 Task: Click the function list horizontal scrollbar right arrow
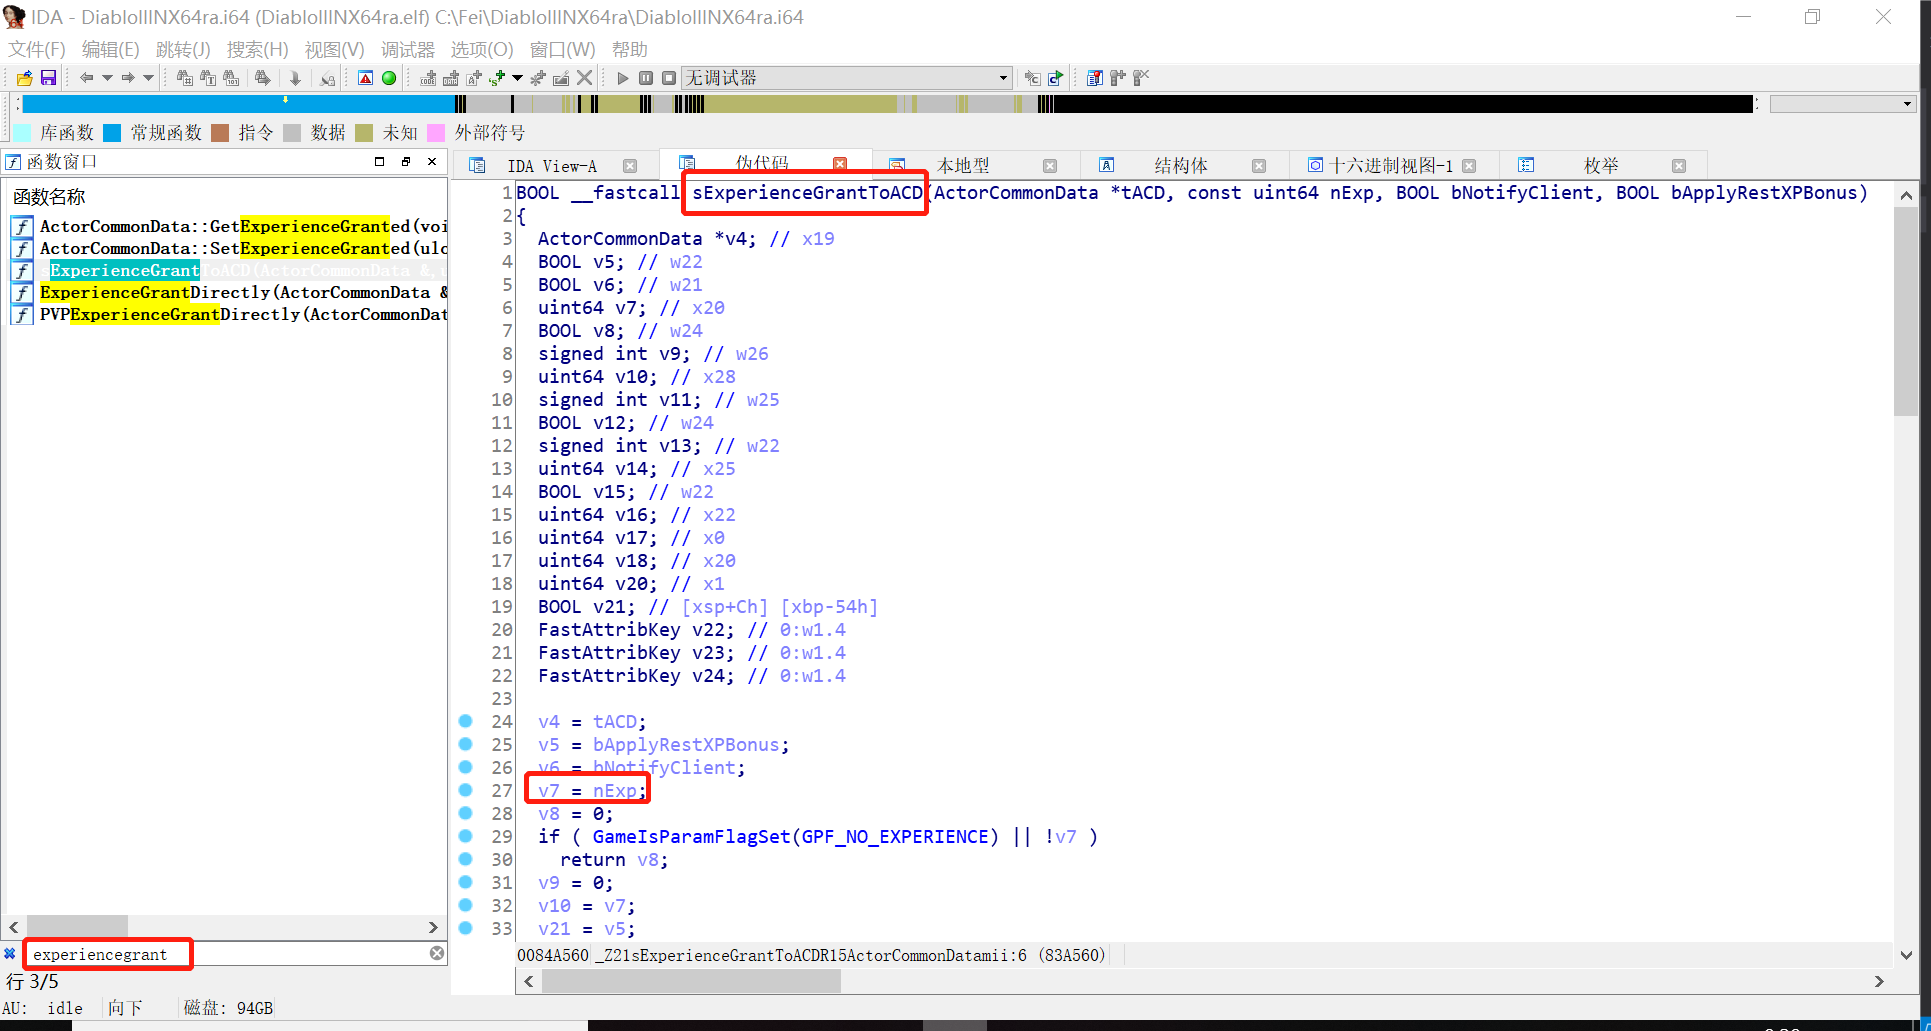pos(433,927)
